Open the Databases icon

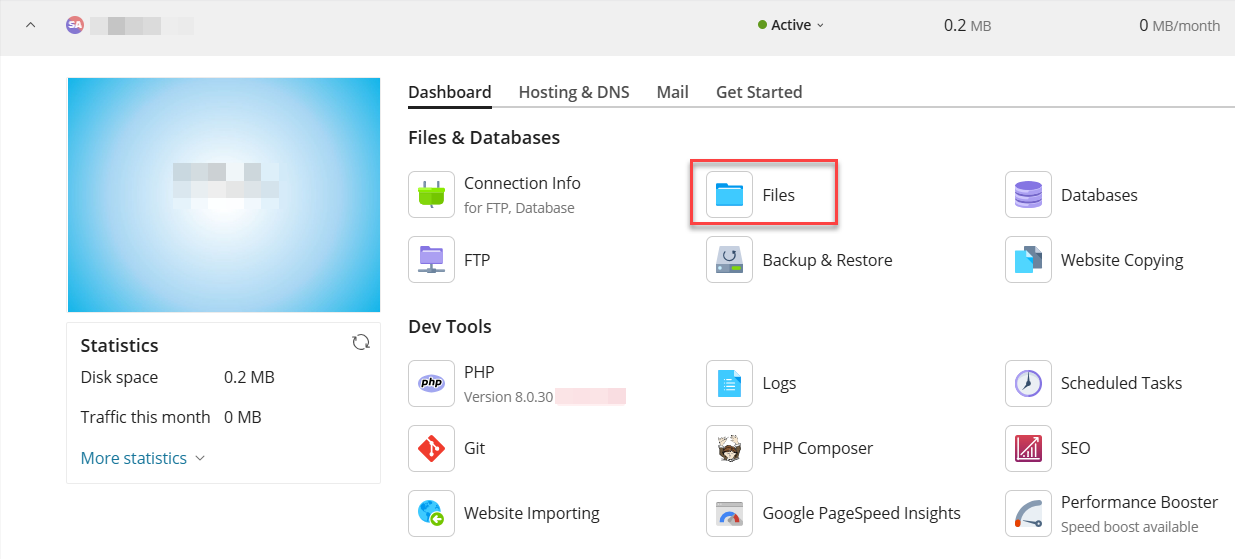tap(1028, 195)
